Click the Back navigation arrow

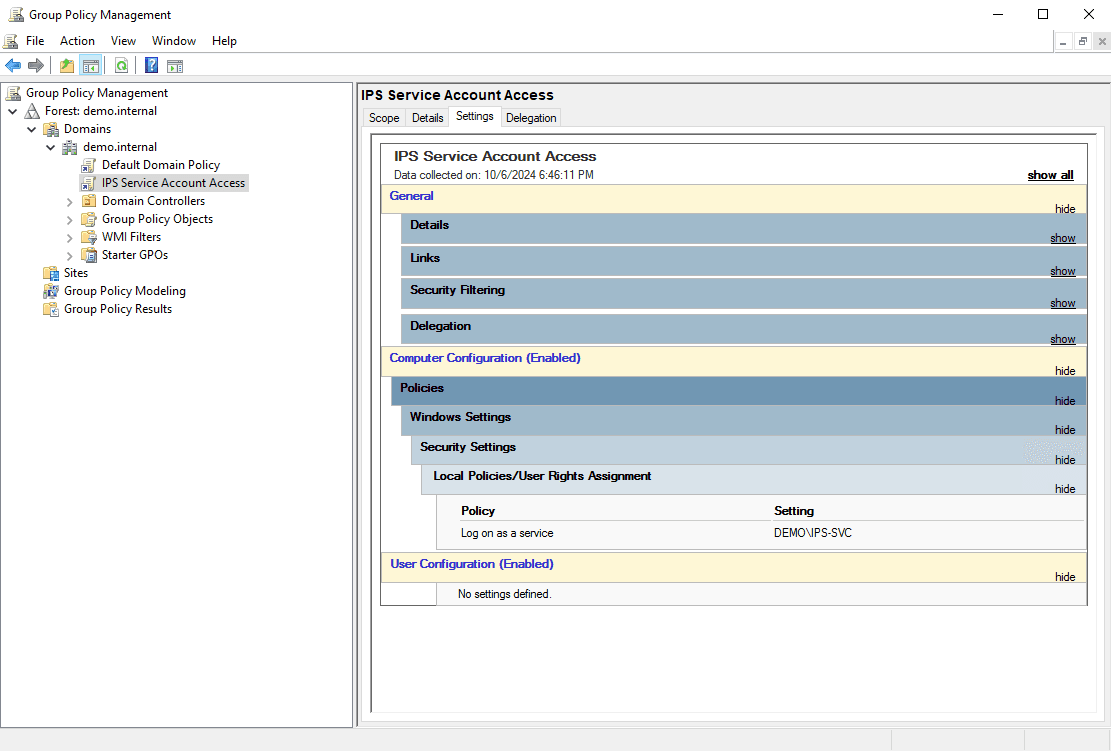(x=12, y=65)
